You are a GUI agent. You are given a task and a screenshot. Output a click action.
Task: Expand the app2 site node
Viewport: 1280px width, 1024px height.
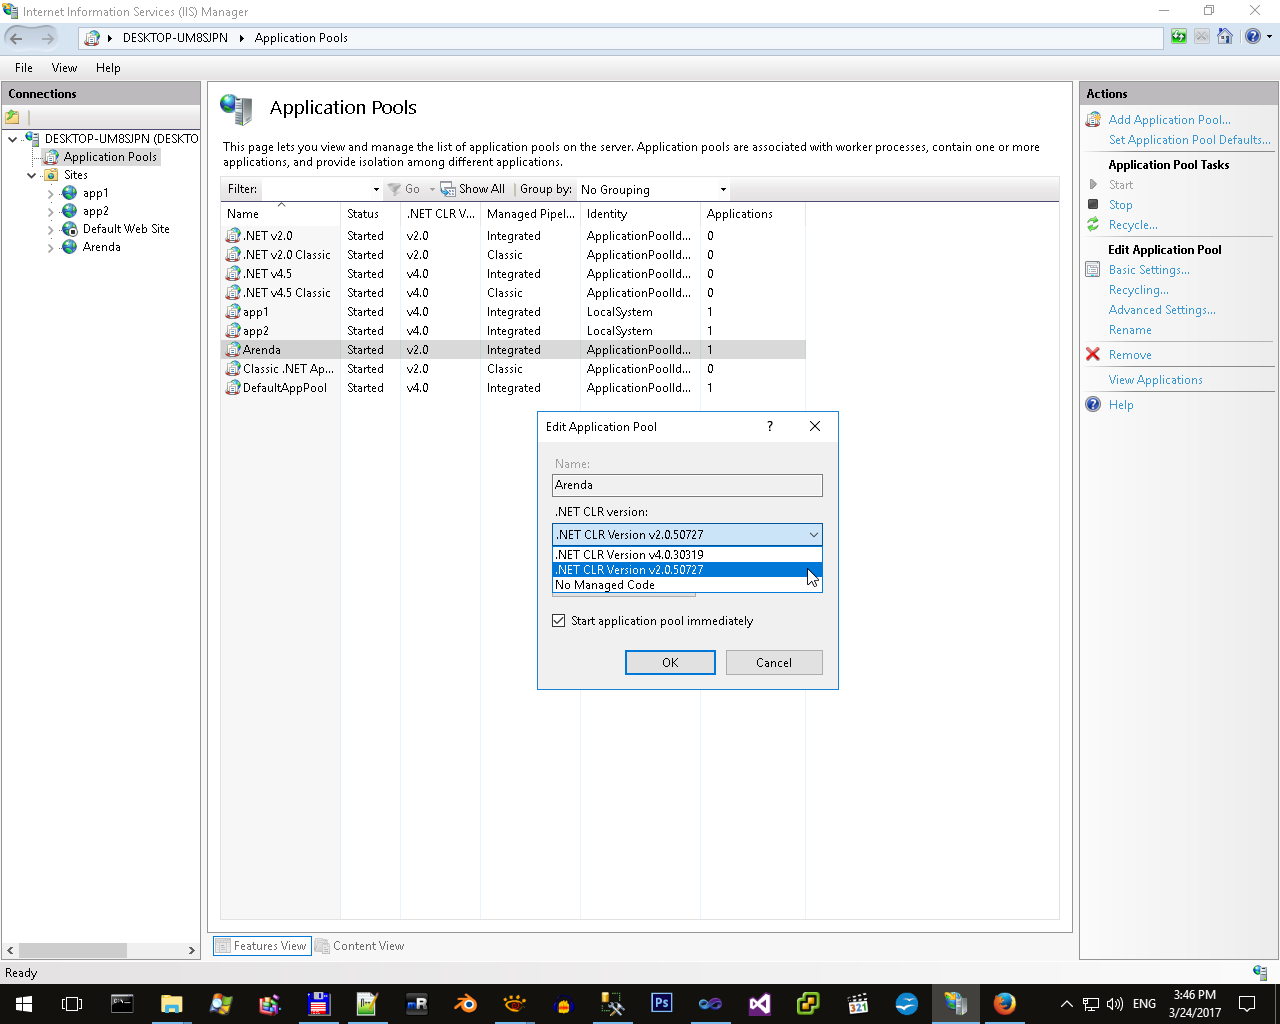[x=51, y=211]
